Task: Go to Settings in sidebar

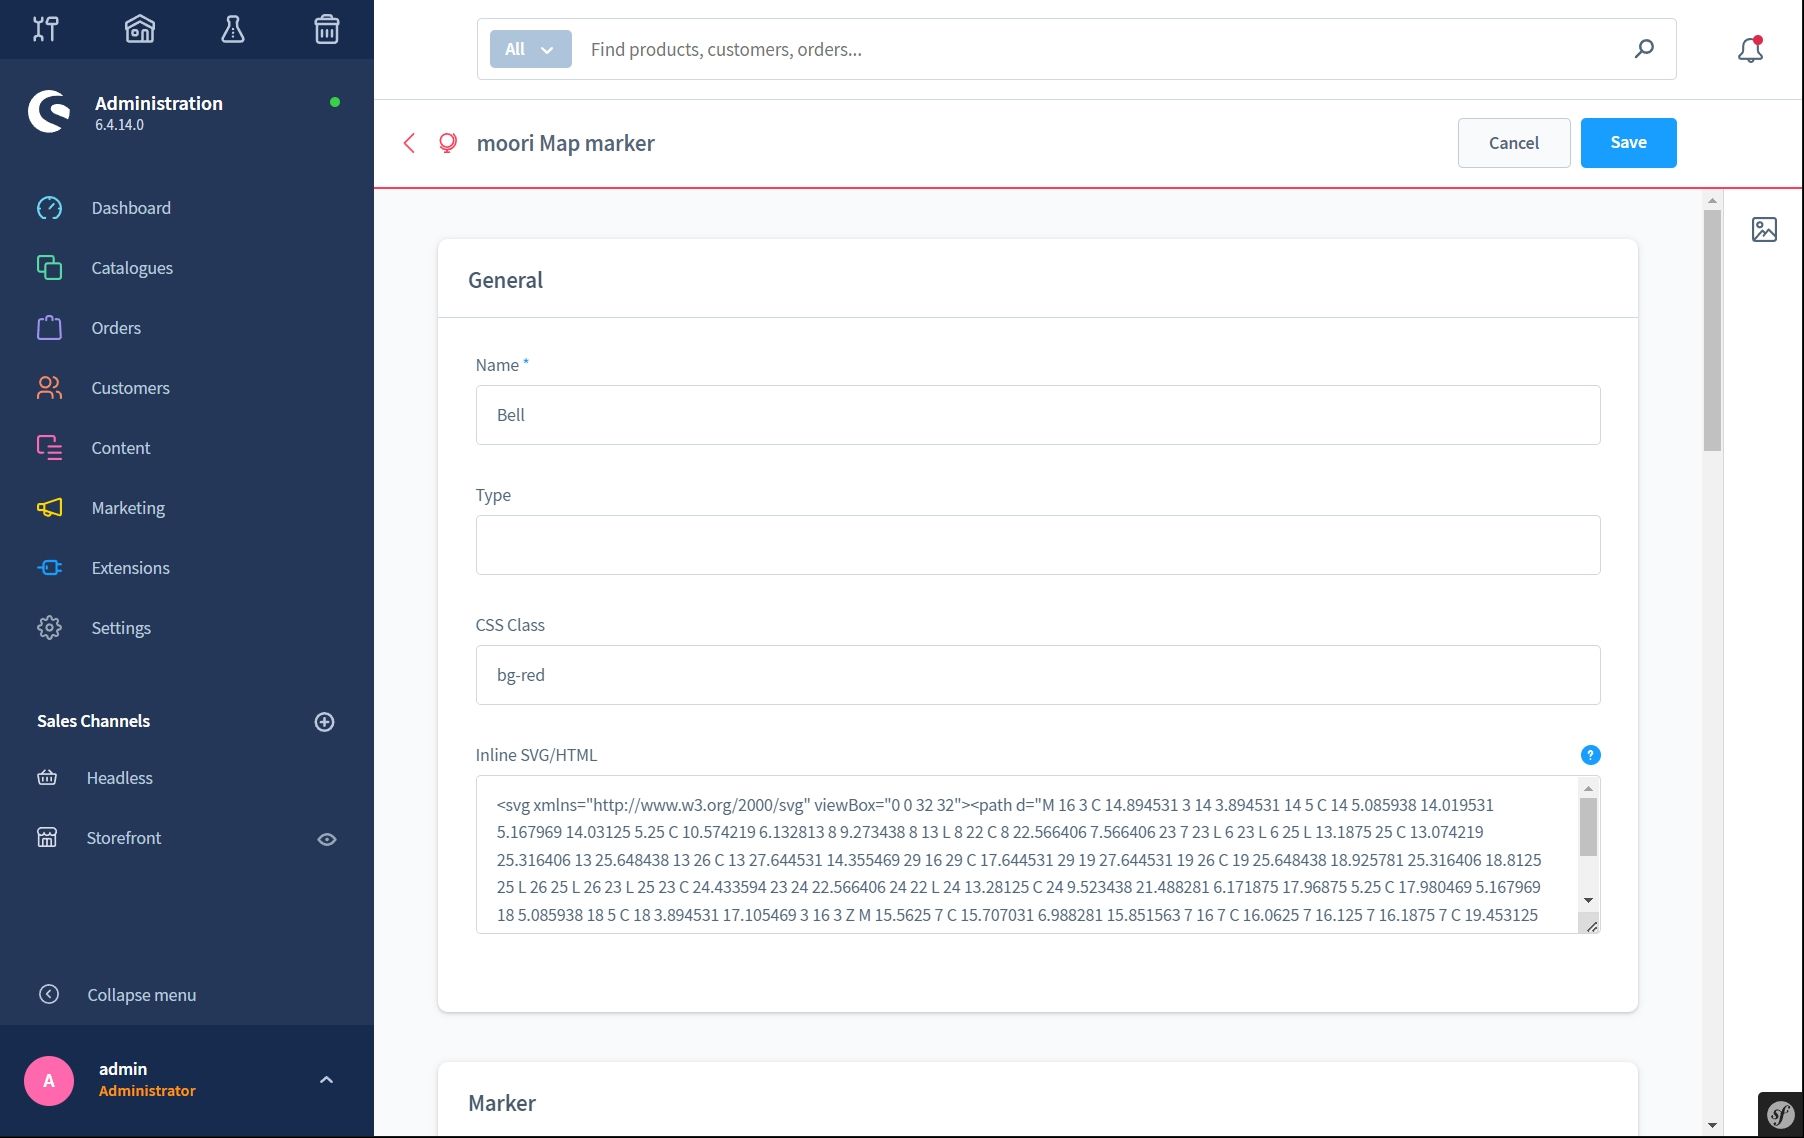Action: [121, 628]
